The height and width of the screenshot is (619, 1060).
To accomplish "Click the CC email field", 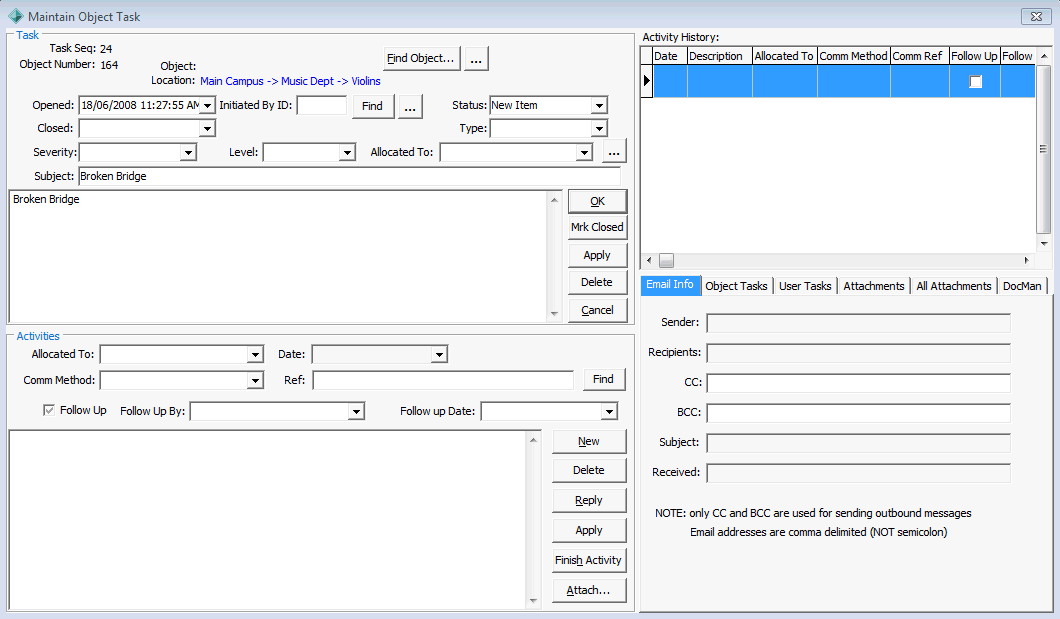I will click(x=859, y=383).
